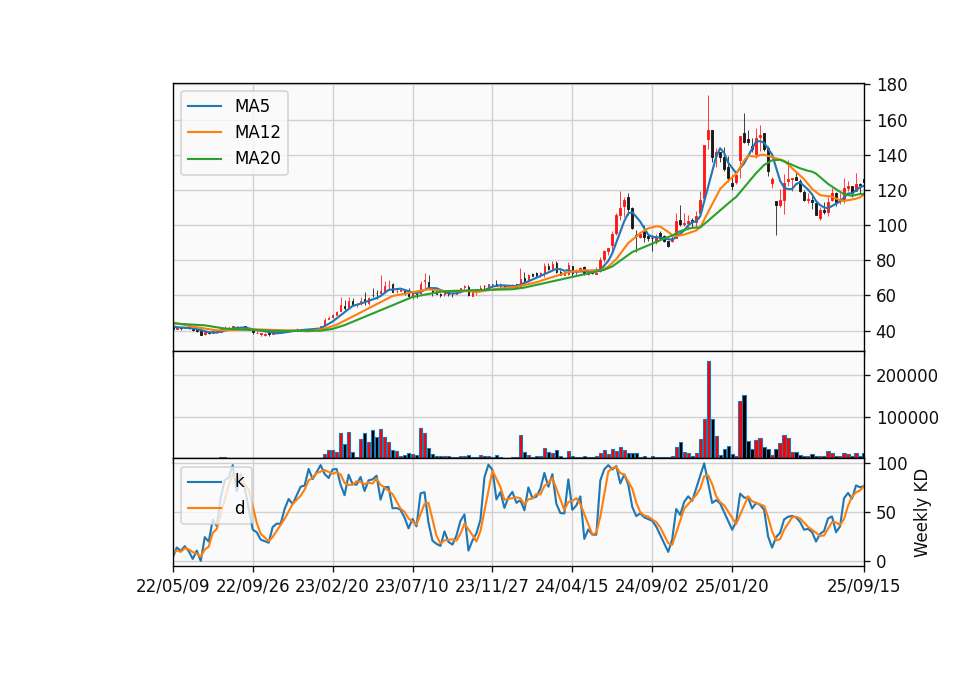Click the 40 price axis label

[x=887, y=332]
